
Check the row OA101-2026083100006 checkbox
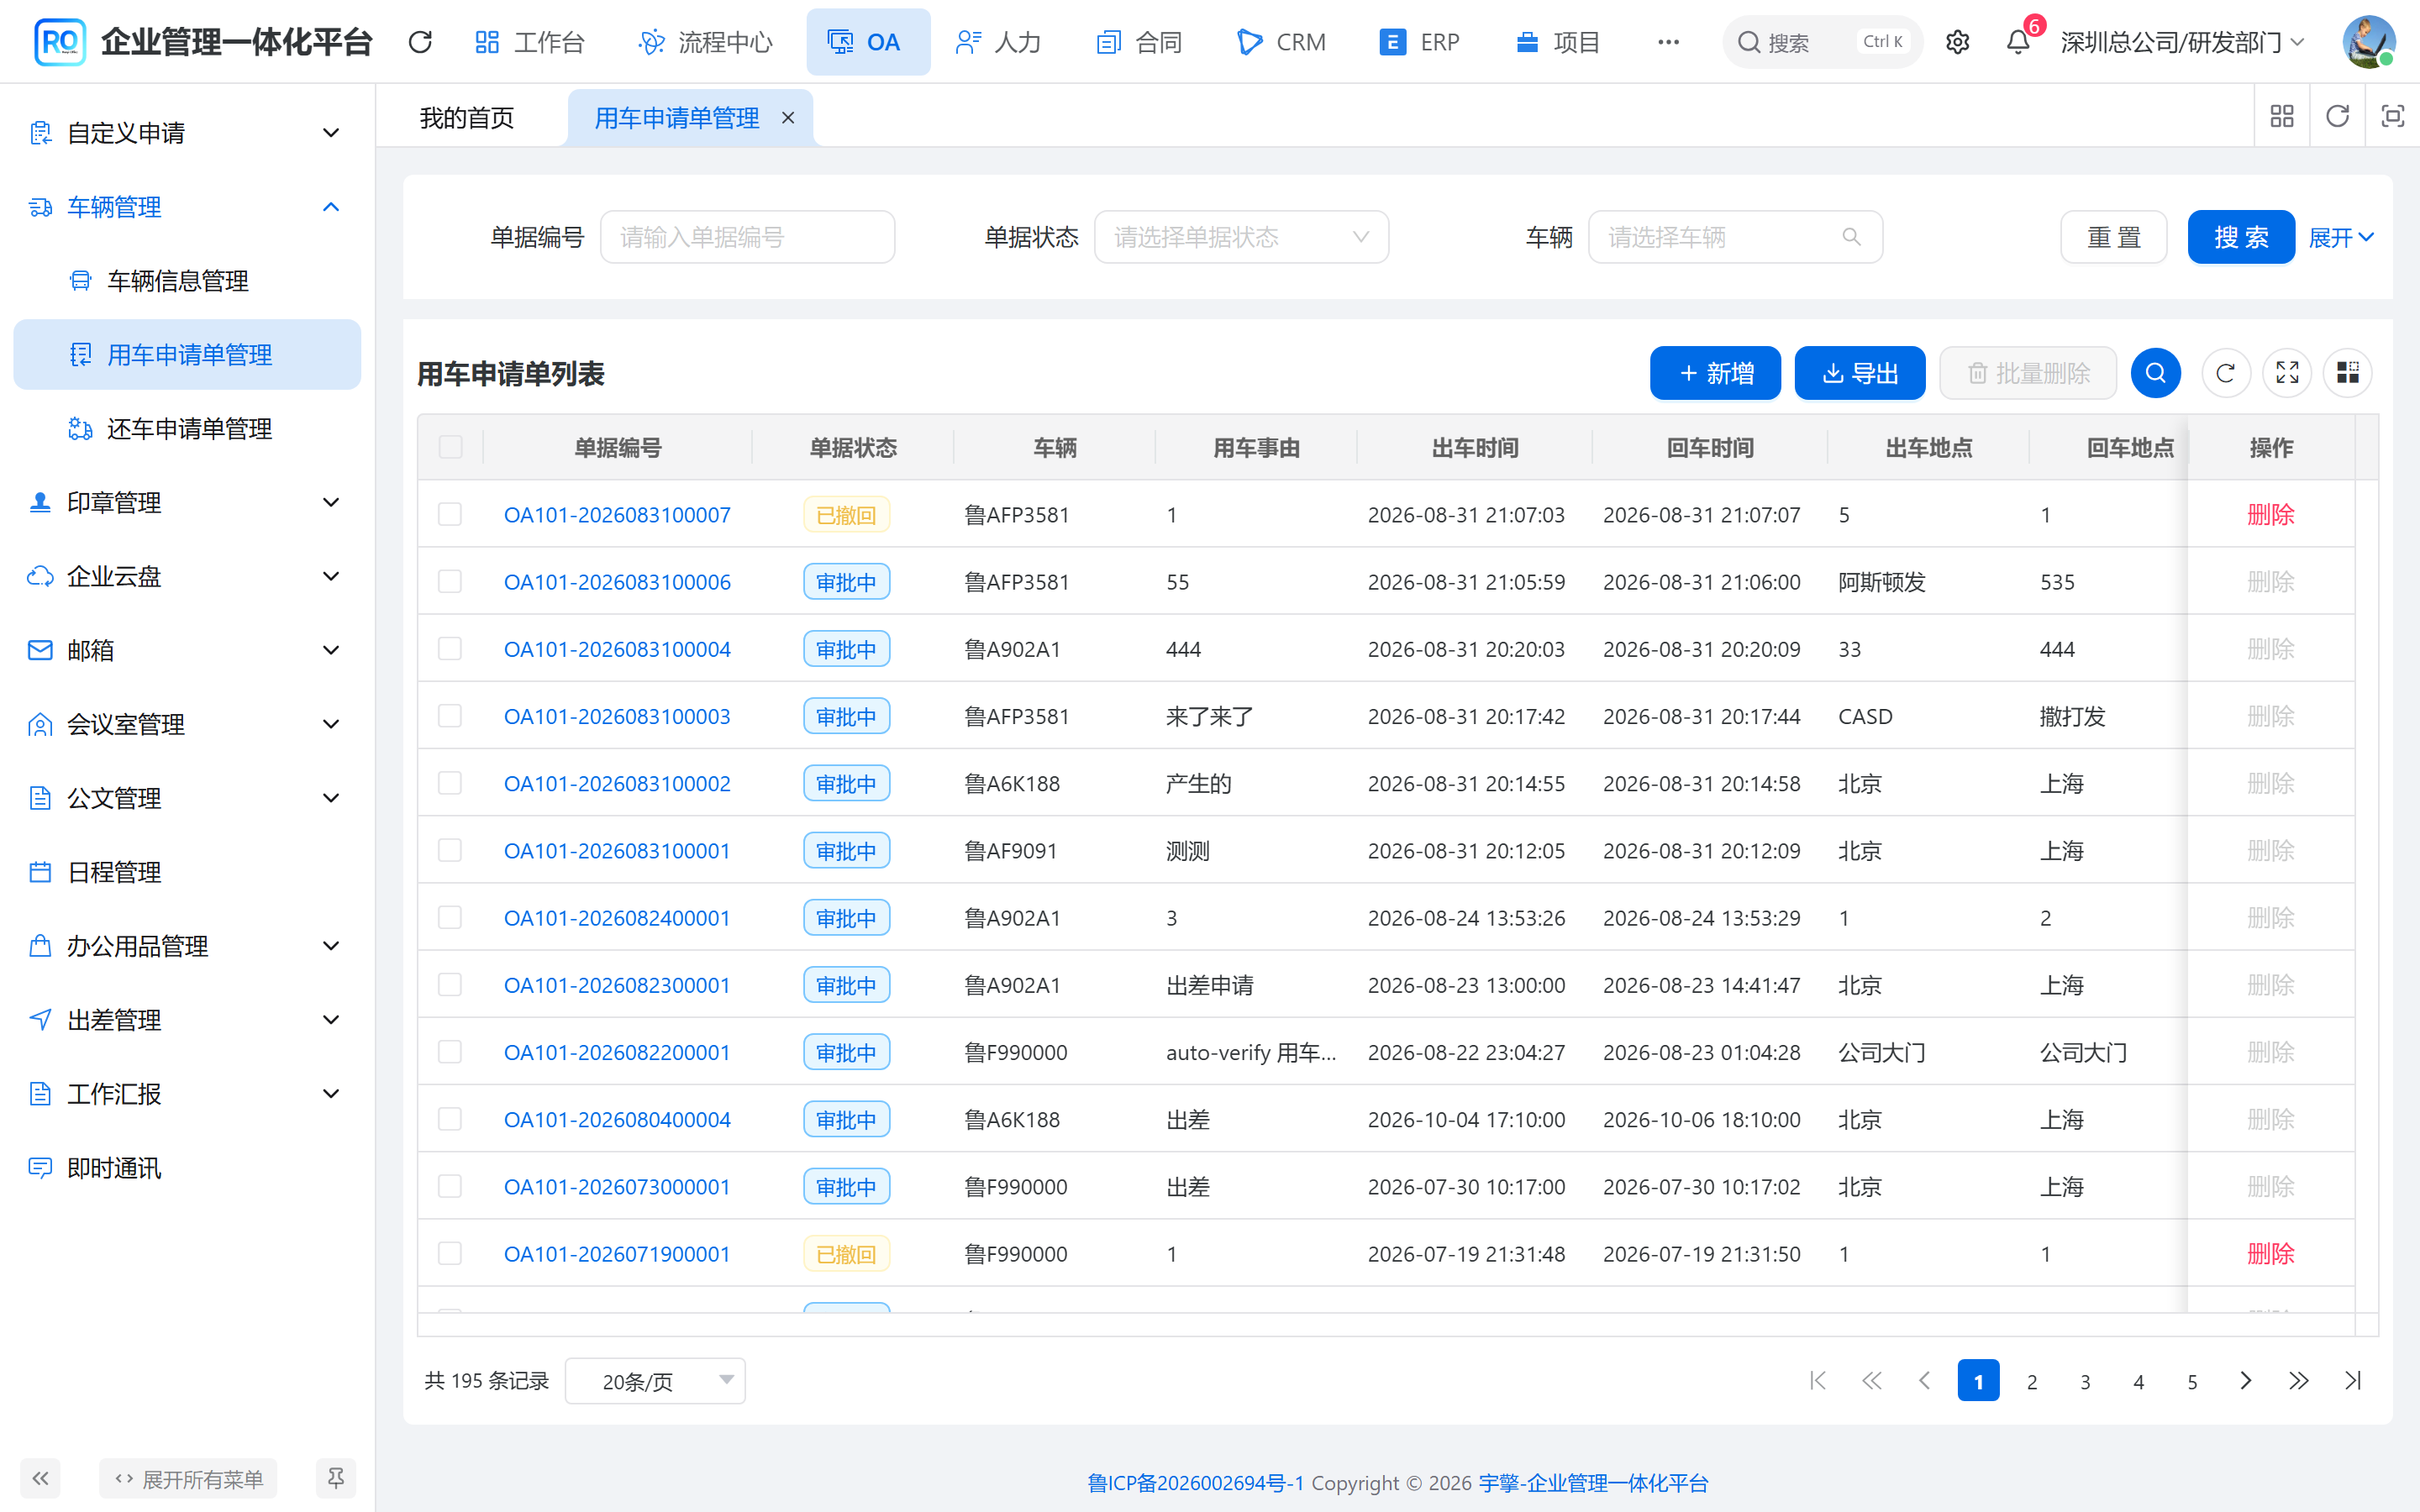[450, 581]
